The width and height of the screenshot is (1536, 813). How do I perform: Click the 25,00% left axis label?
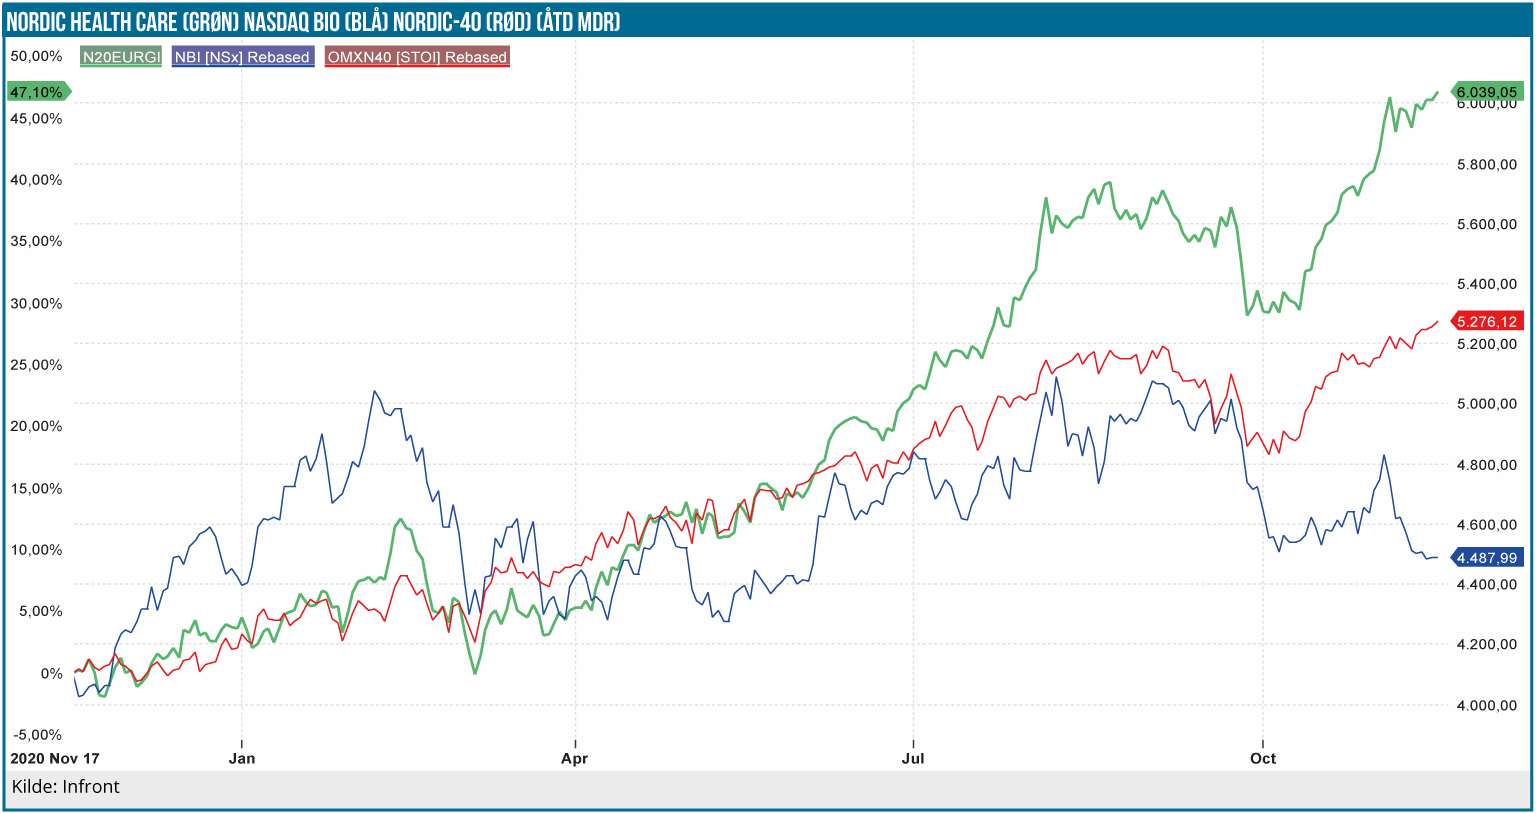point(37,365)
